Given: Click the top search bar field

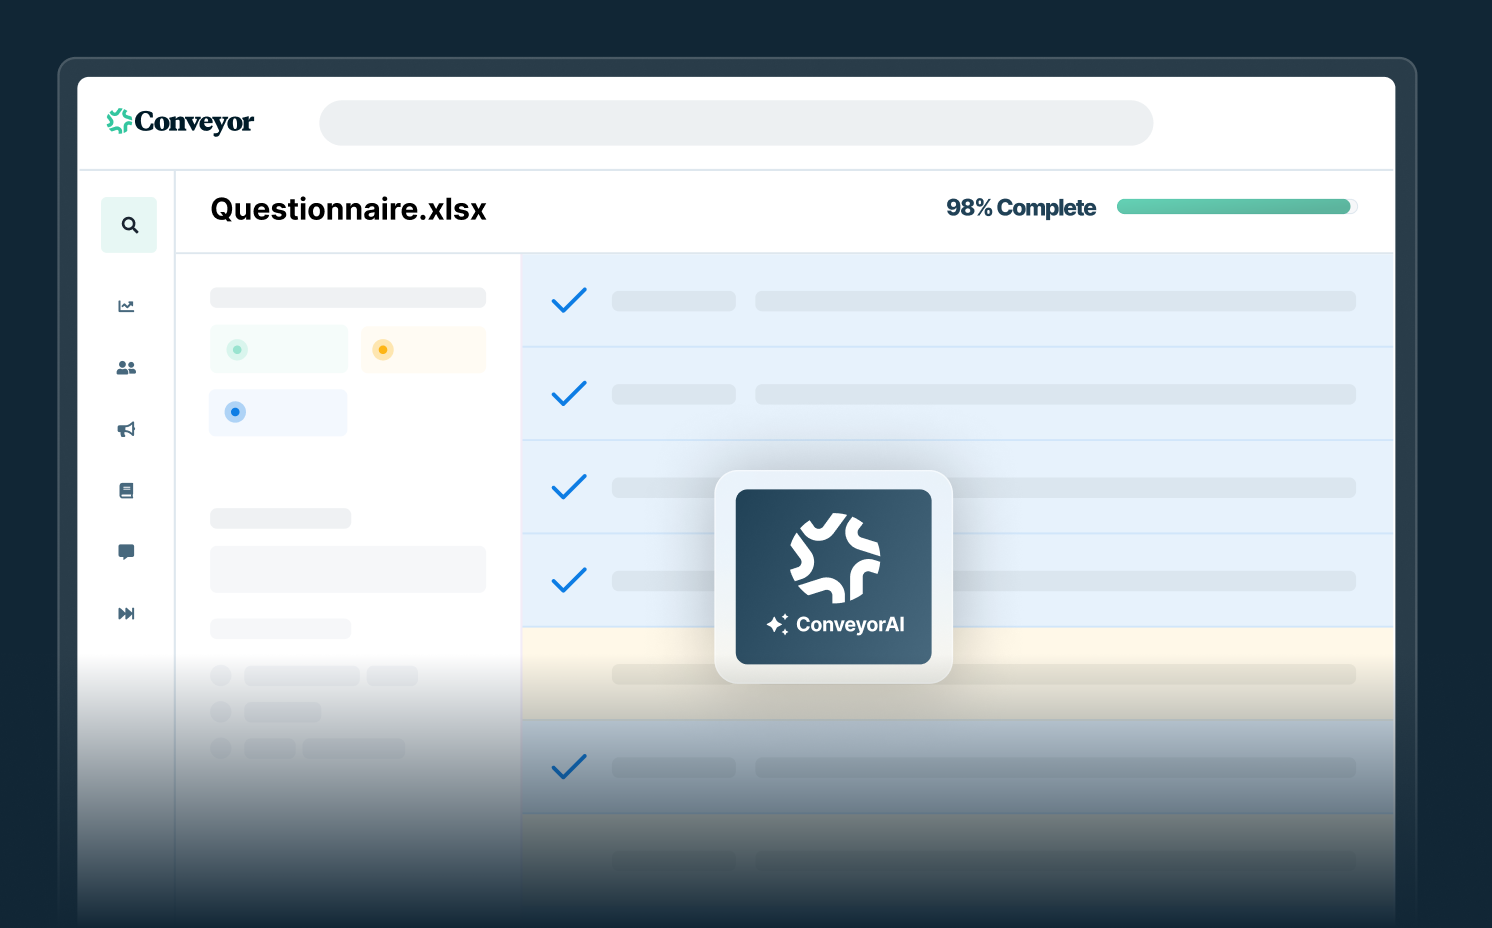Looking at the screenshot, I should [x=736, y=123].
